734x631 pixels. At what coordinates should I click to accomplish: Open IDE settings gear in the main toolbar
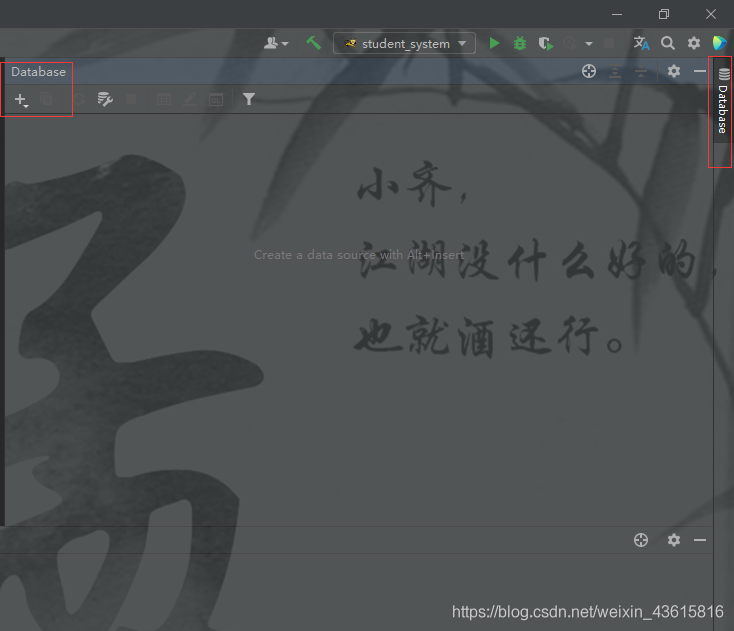694,44
